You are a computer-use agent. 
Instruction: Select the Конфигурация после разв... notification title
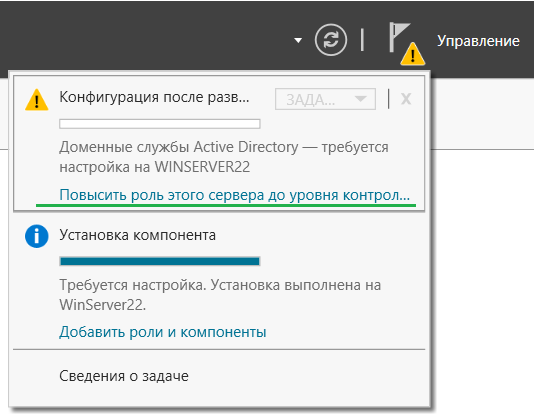pyautogui.click(x=154, y=97)
